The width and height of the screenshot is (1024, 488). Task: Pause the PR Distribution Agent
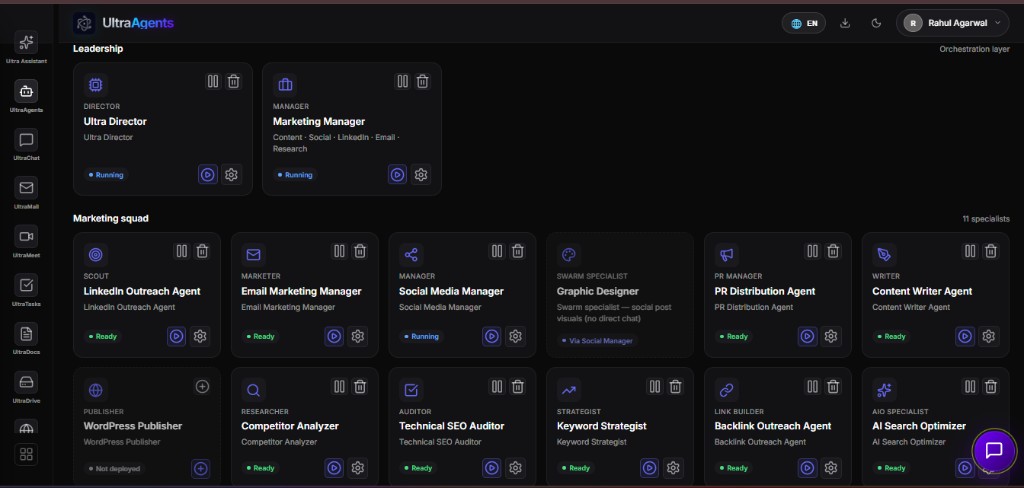pos(812,251)
